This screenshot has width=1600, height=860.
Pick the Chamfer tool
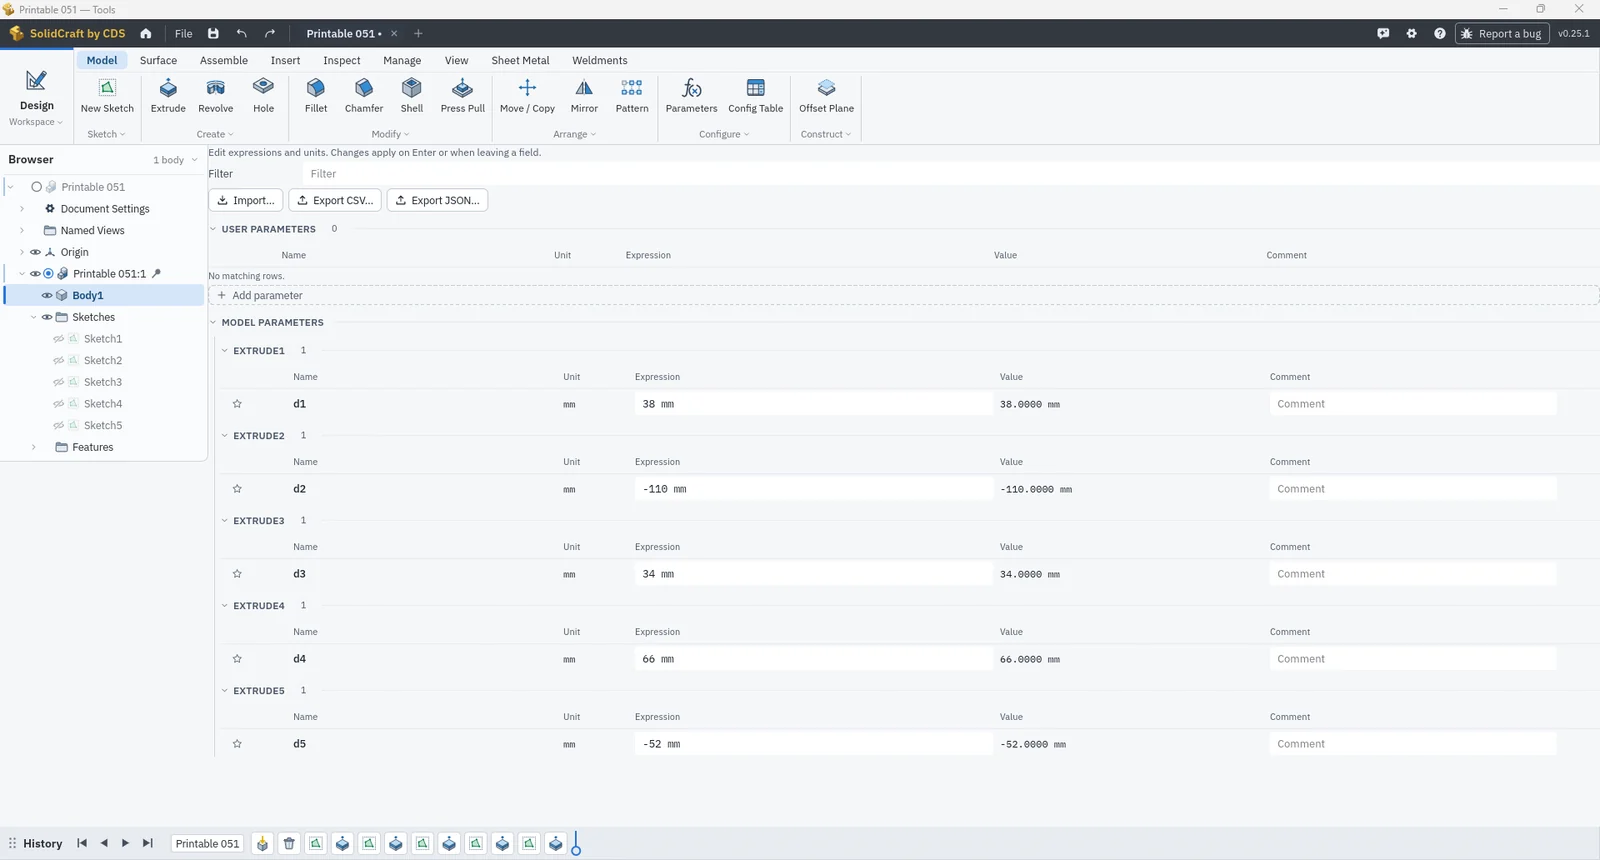364,96
